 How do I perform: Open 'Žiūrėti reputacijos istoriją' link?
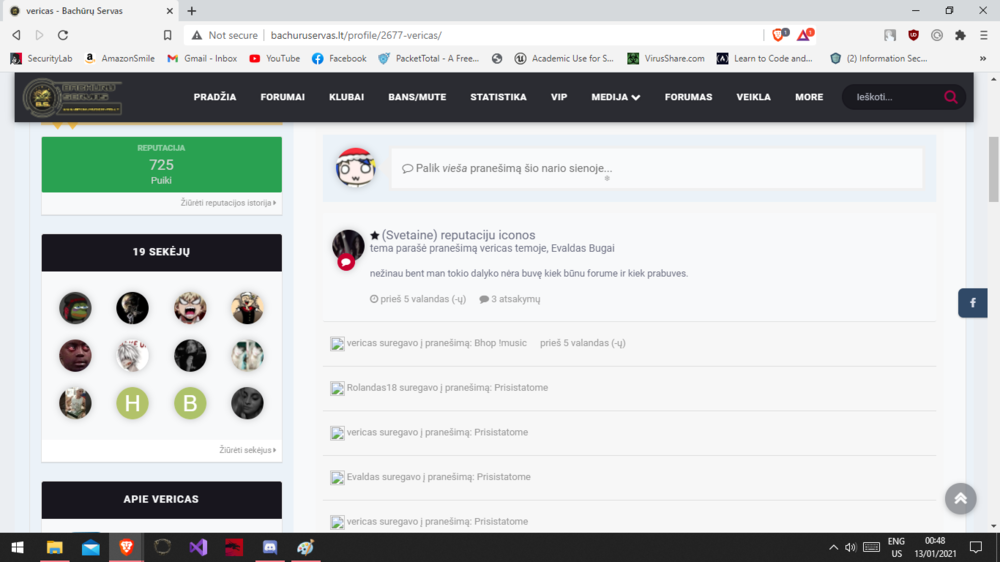pos(228,203)
